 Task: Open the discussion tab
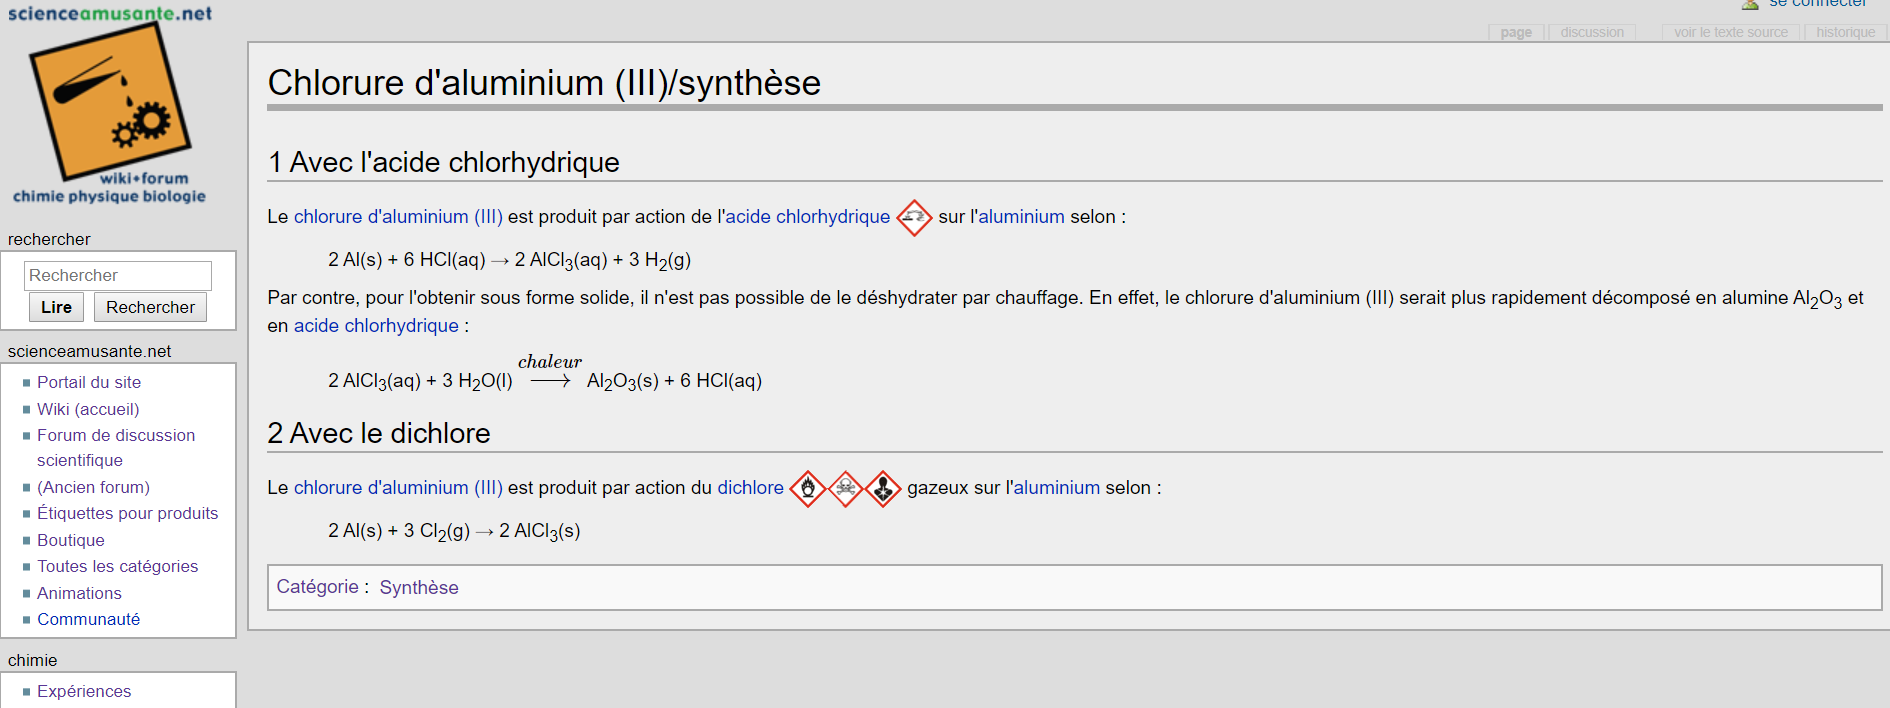coord(1592,32)
